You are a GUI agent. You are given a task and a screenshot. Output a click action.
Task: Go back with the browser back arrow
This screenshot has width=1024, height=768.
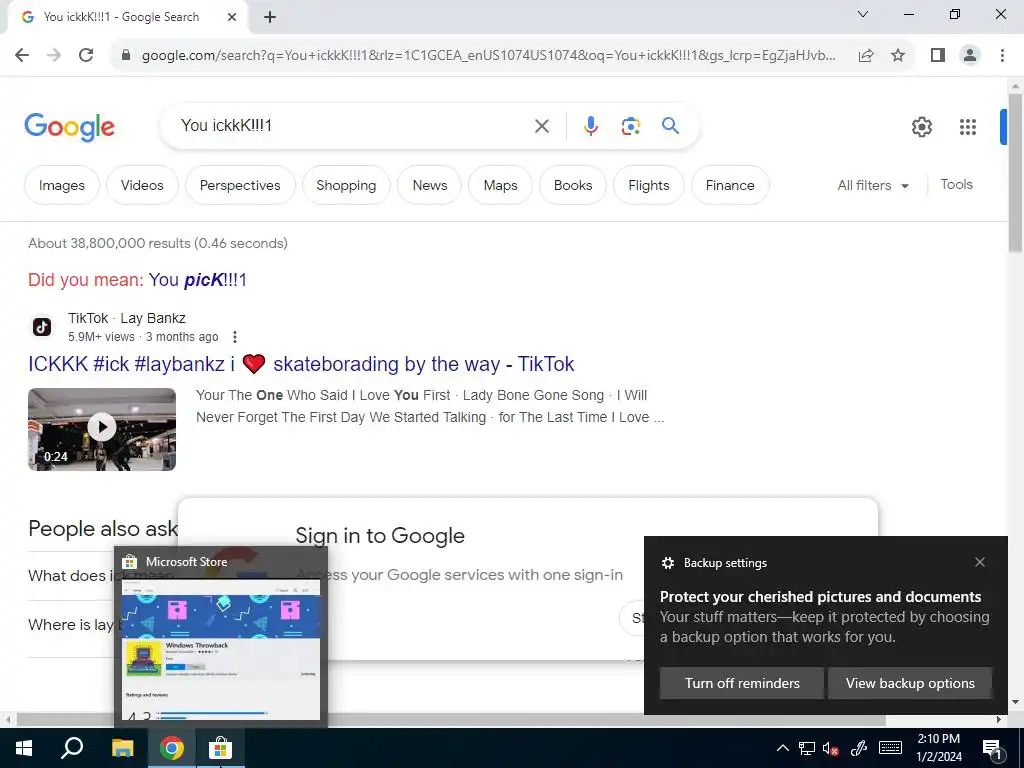click(22, 55)
